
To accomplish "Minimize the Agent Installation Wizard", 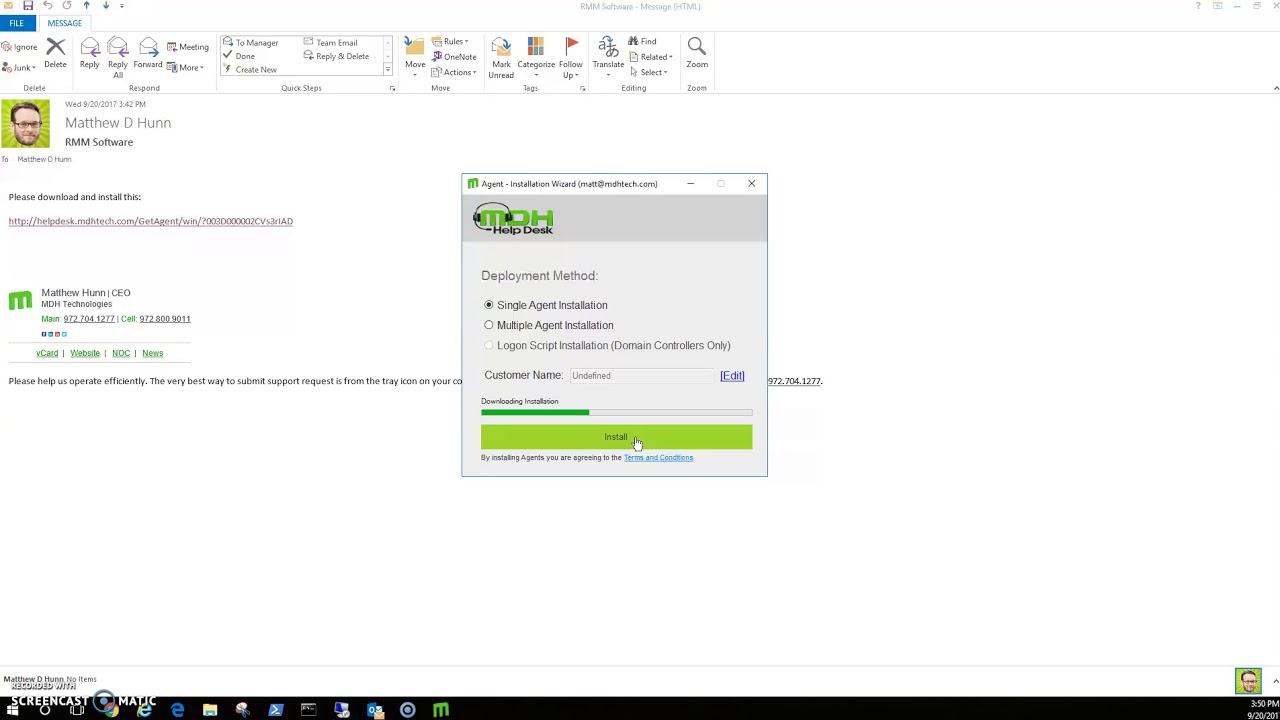I will [690, 184].
